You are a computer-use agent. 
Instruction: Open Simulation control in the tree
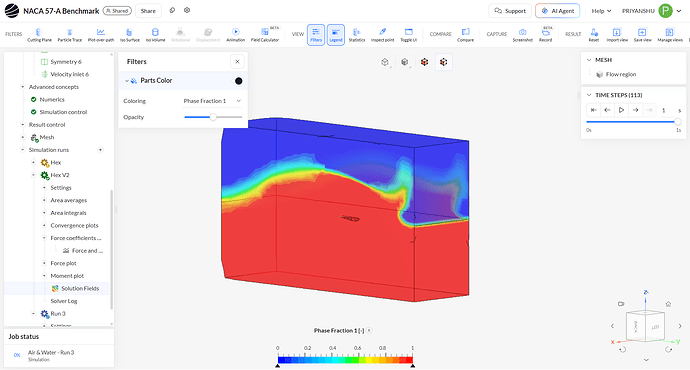(x=63, y=112)
